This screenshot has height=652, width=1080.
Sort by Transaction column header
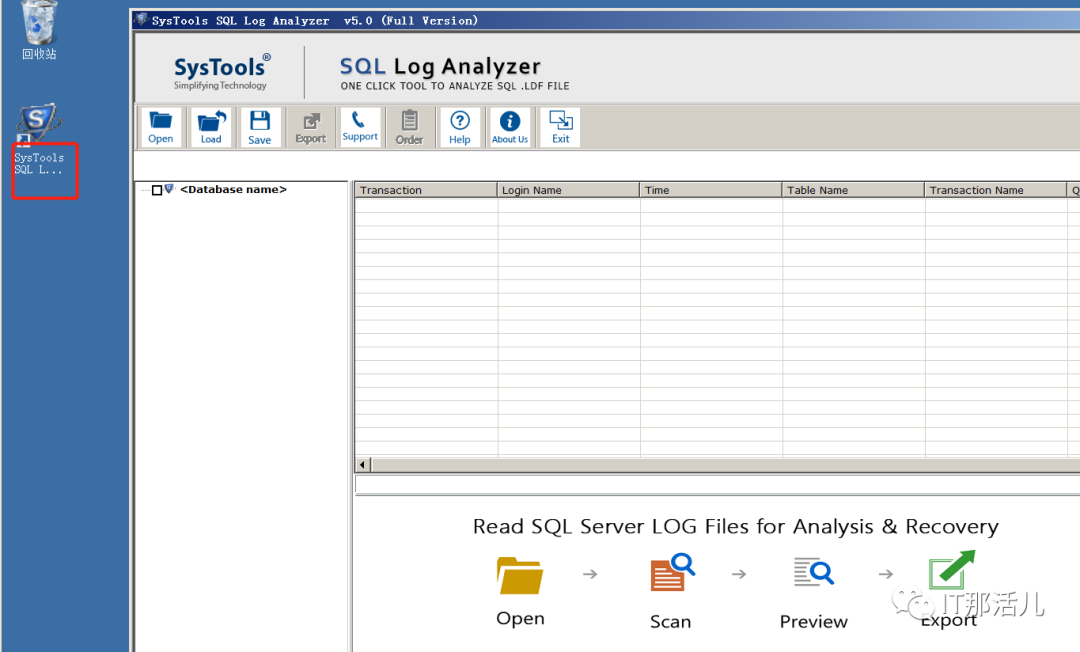point(426,190)
